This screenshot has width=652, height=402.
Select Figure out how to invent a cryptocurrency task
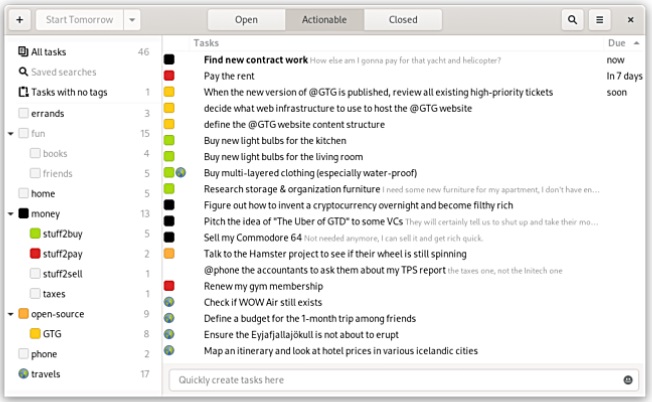coord(403,205)
